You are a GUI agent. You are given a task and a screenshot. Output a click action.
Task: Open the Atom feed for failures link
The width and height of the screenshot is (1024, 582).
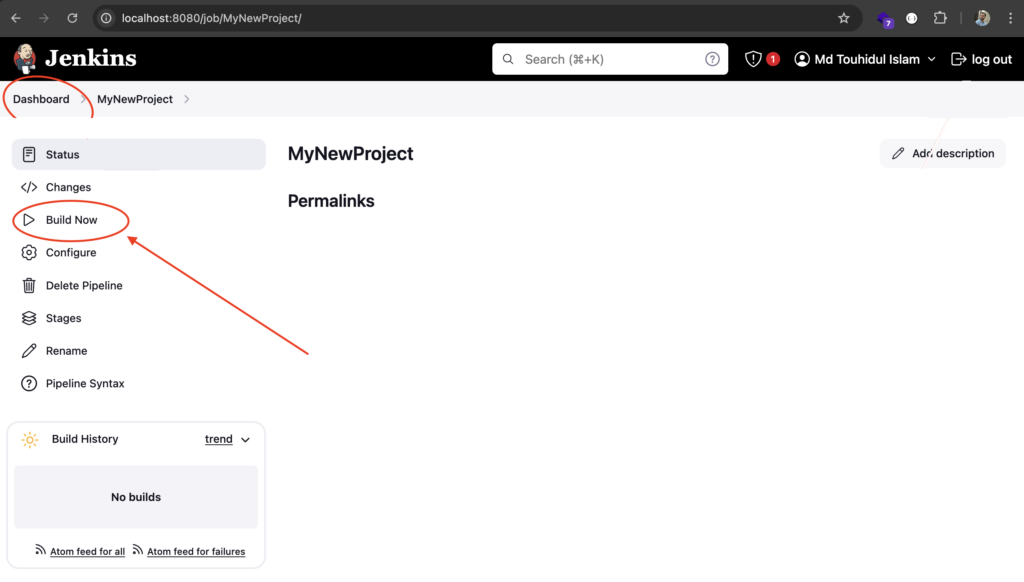[196, 551]
